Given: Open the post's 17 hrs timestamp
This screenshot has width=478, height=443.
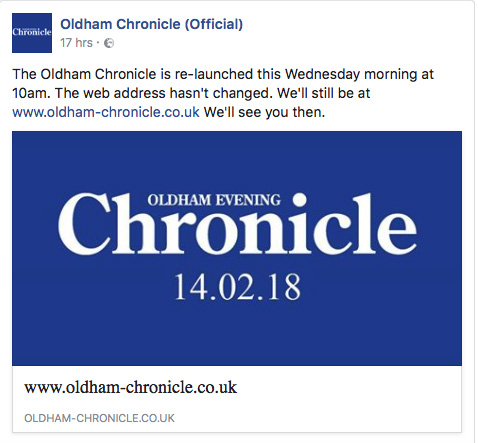Looking at the screenshot, I should pos(76,43).
